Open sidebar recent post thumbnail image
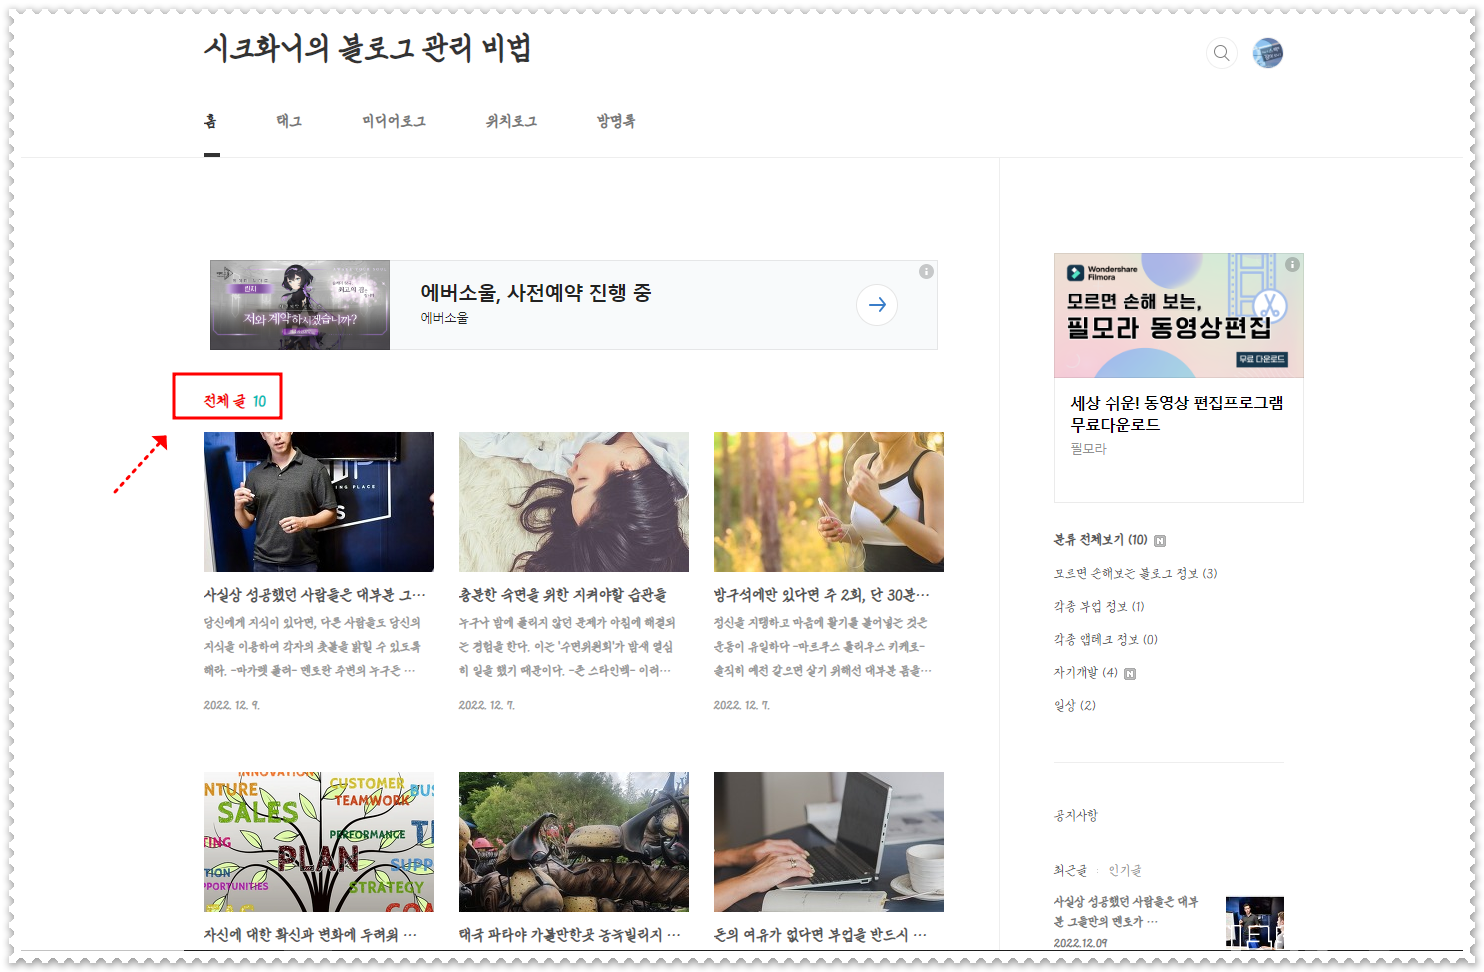The height and width of the screenshot is (972, 1484). click(x=1254, y=922)
